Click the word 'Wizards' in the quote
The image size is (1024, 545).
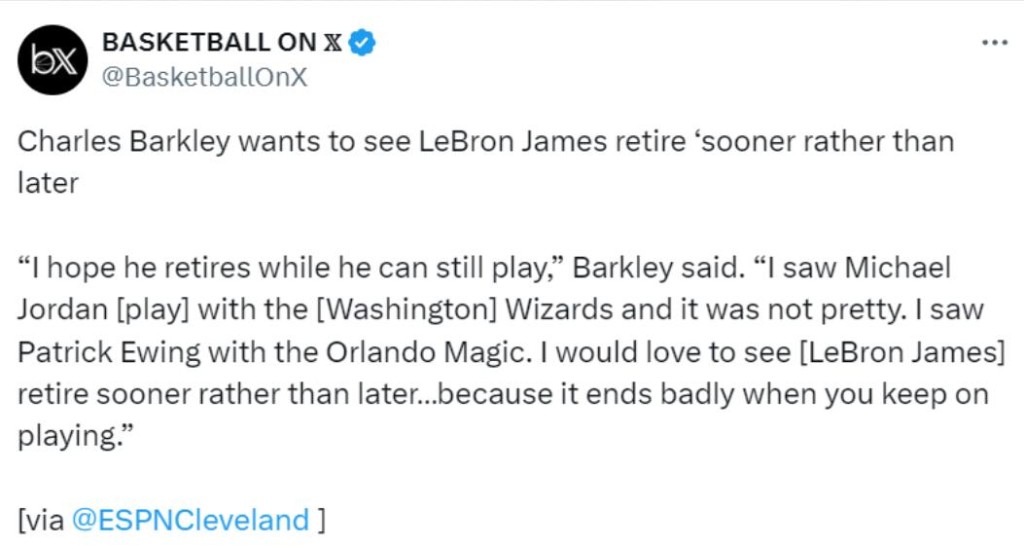[x=559, y=309]
